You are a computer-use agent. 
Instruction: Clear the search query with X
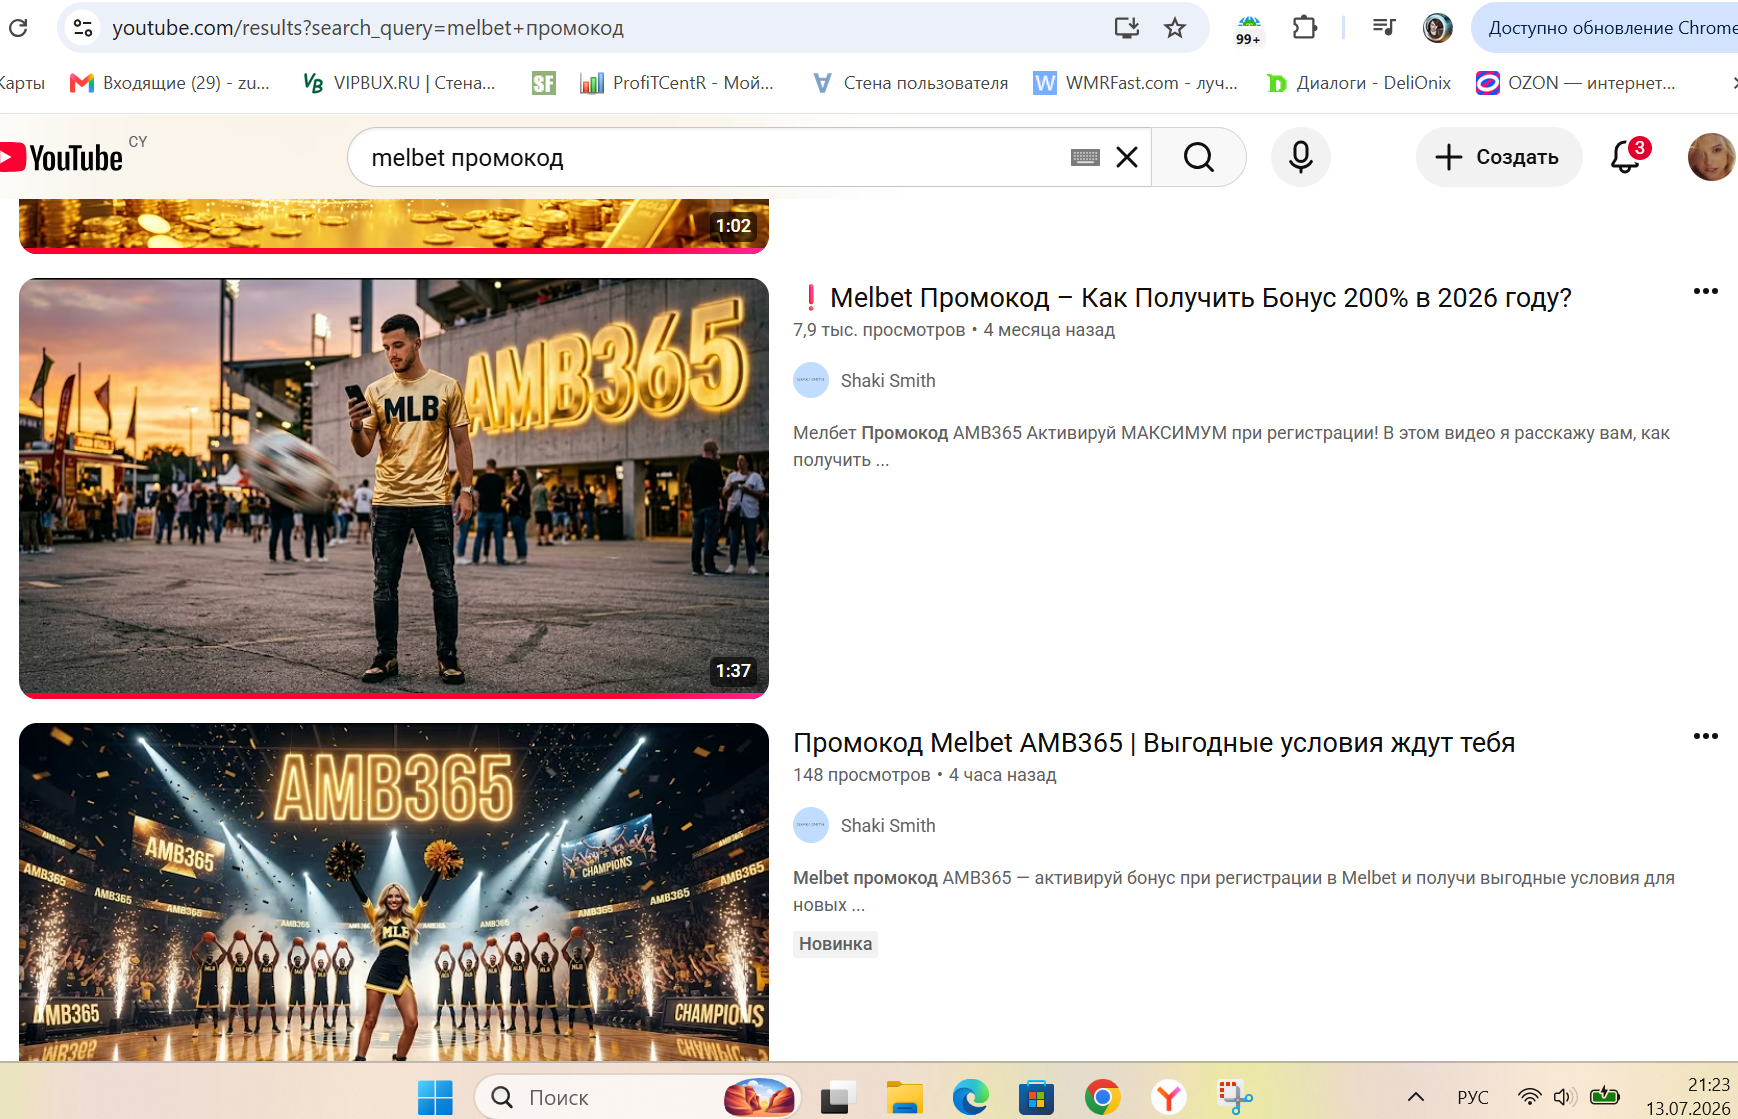tap(1127, 158)
